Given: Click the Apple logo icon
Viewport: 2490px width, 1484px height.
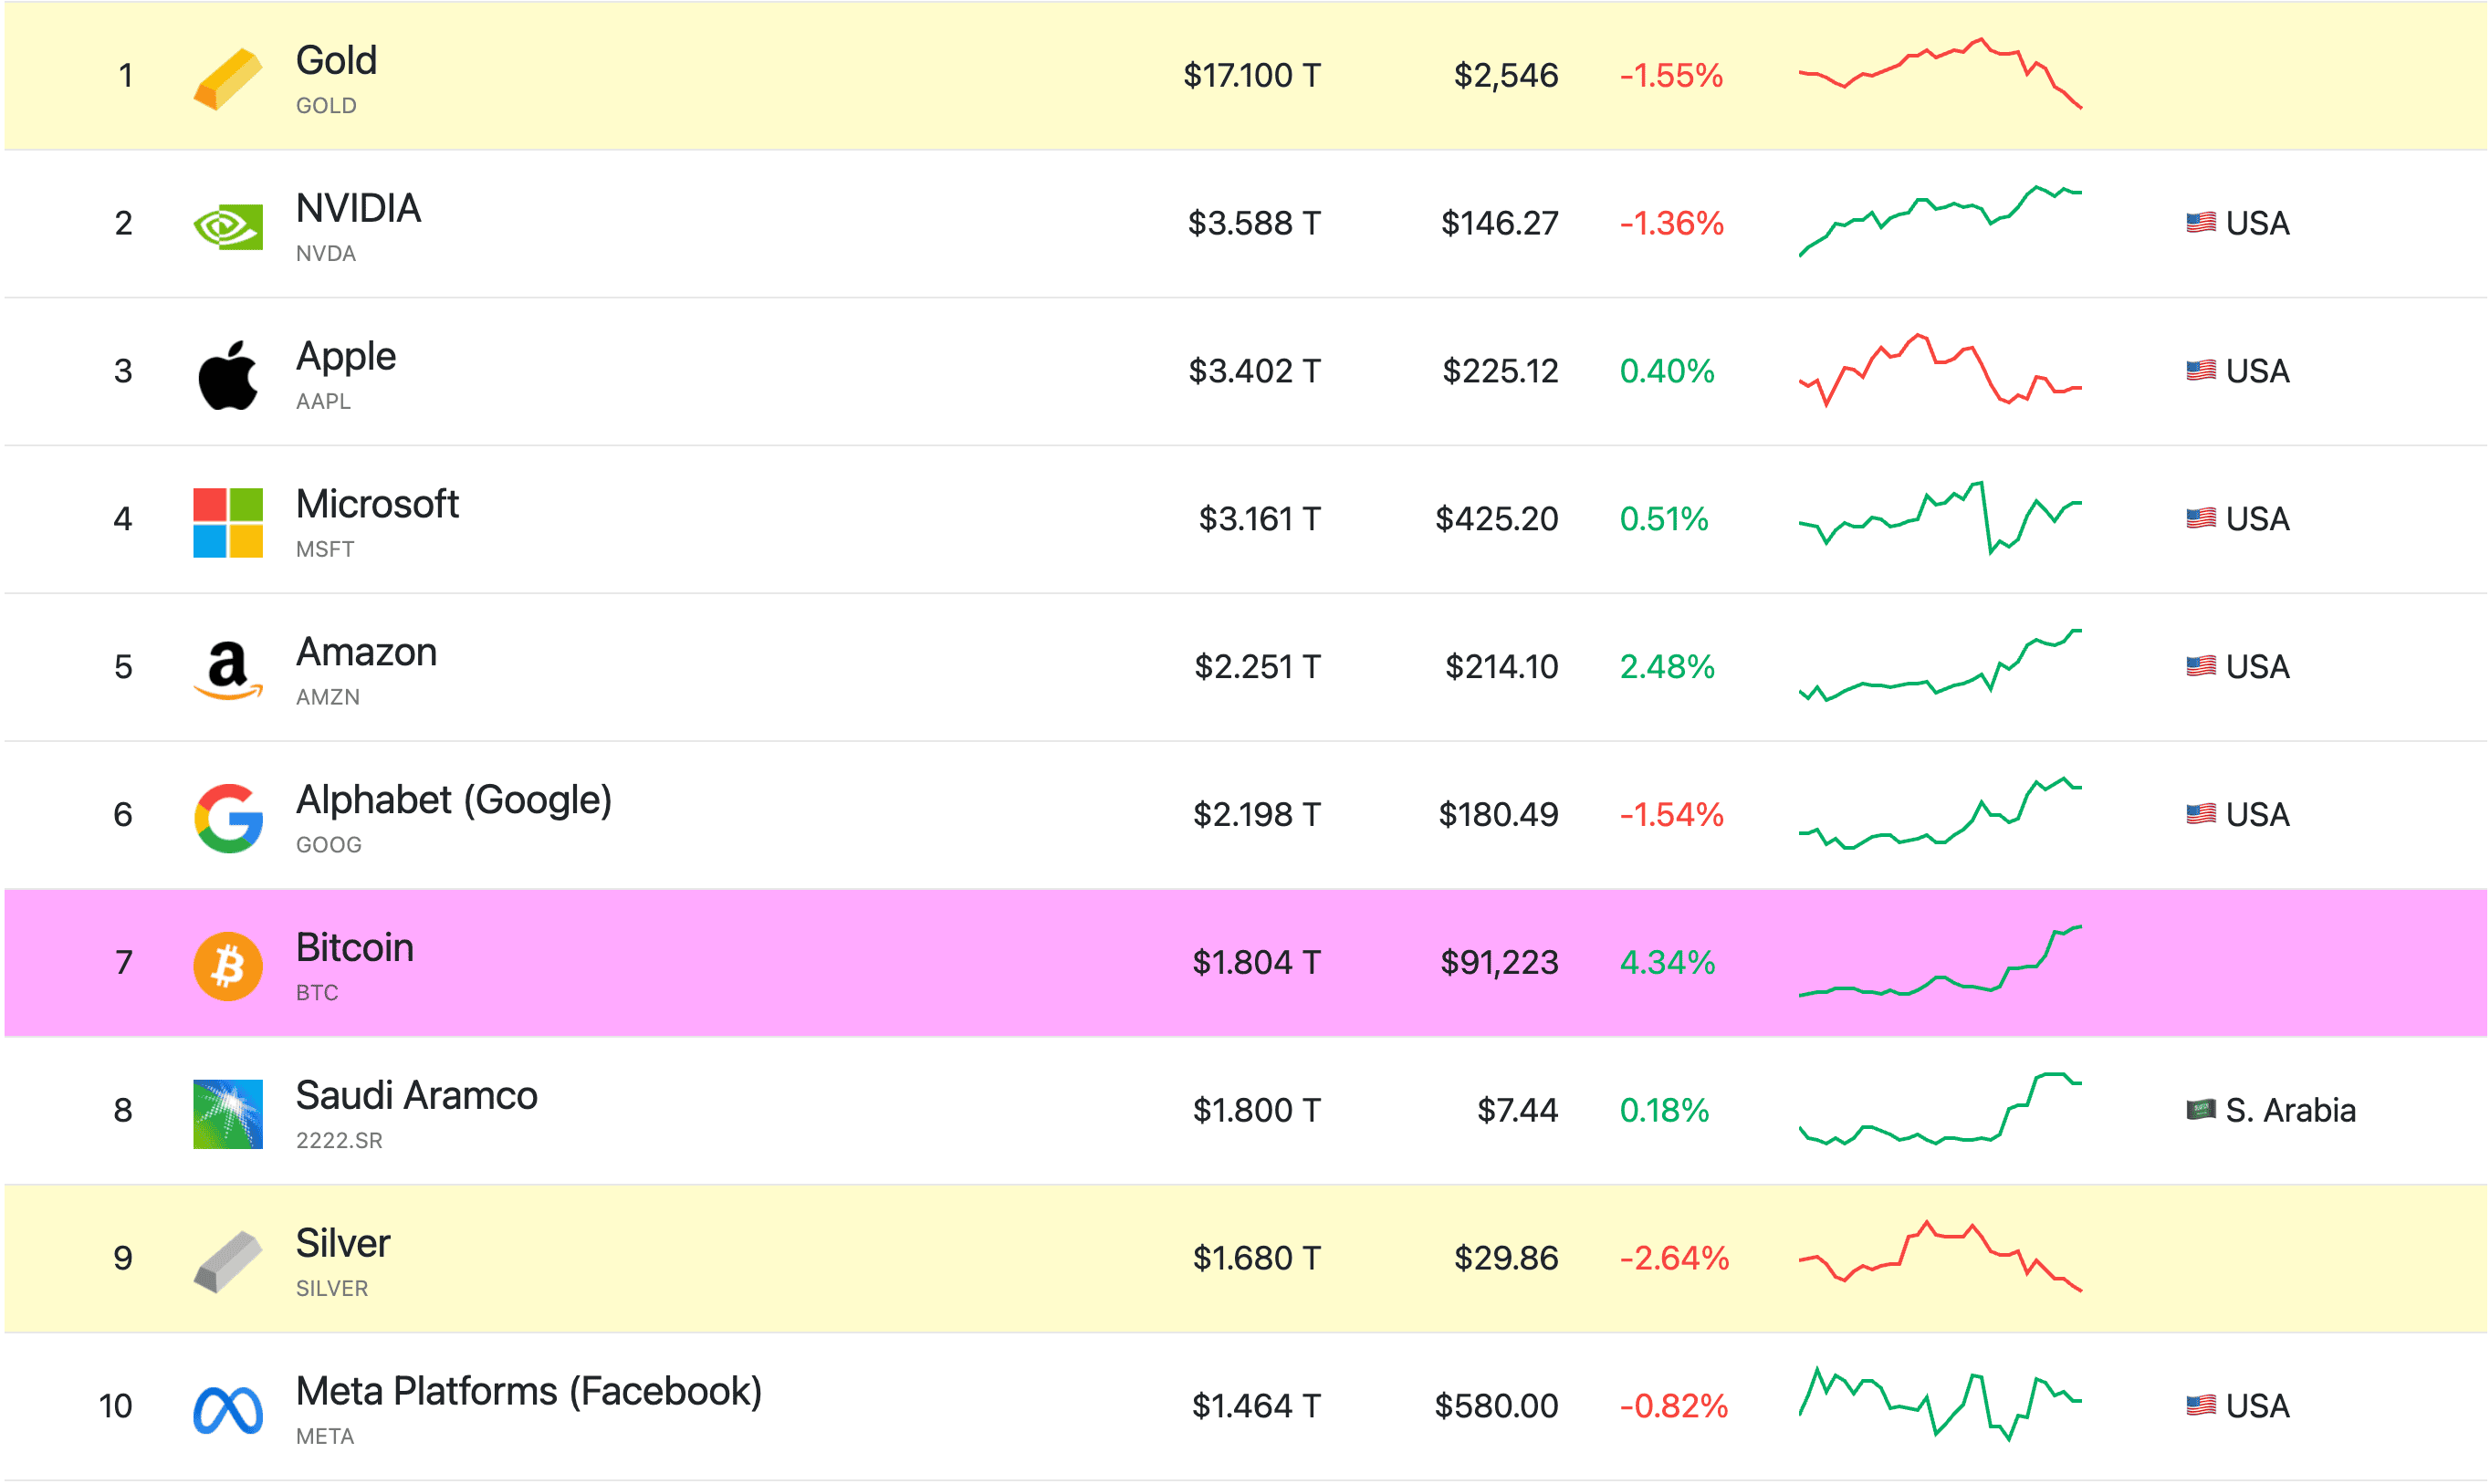Looking at the screenshot, I should [x=228, y=375].
